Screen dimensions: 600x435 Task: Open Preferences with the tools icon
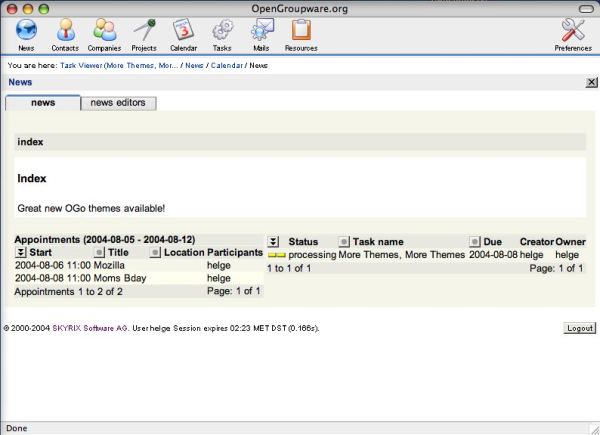[573, 31]
